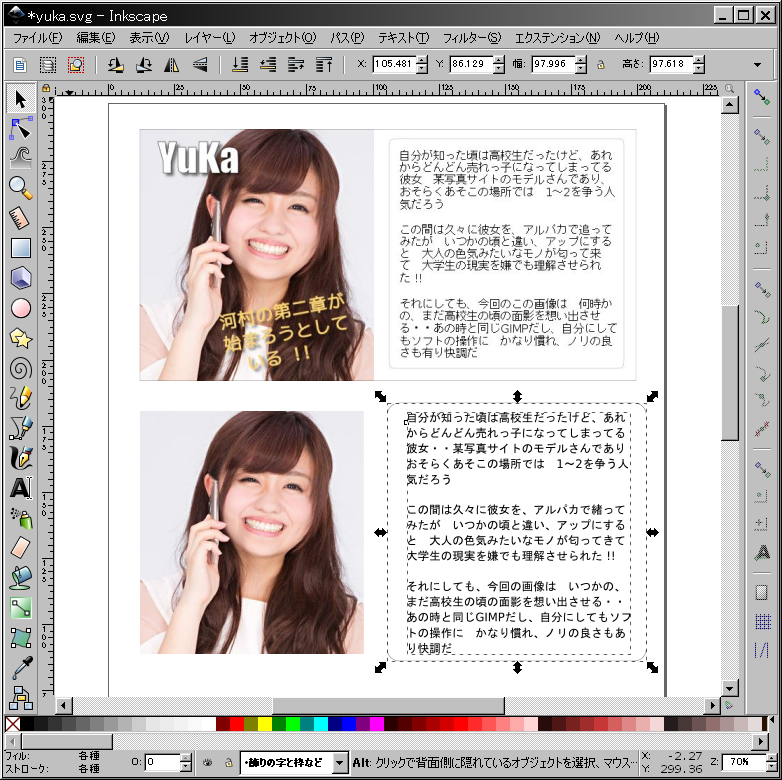Select the Rectangle tool
The image size is (782, 780).
(21, 248)
